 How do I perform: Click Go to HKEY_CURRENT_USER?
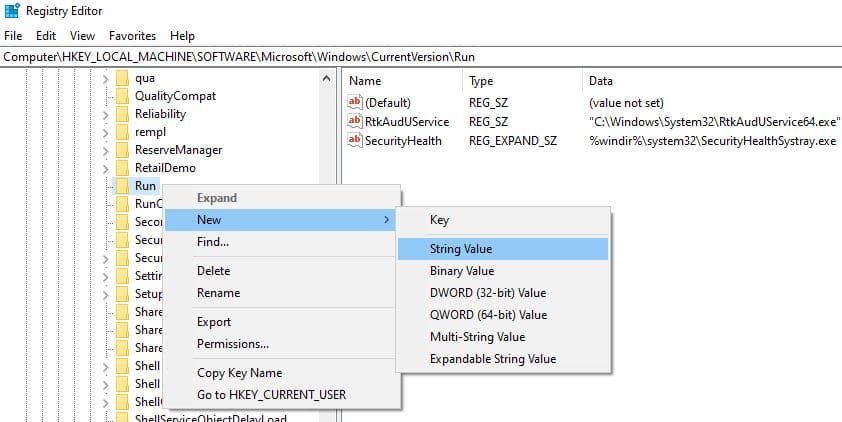271,394
